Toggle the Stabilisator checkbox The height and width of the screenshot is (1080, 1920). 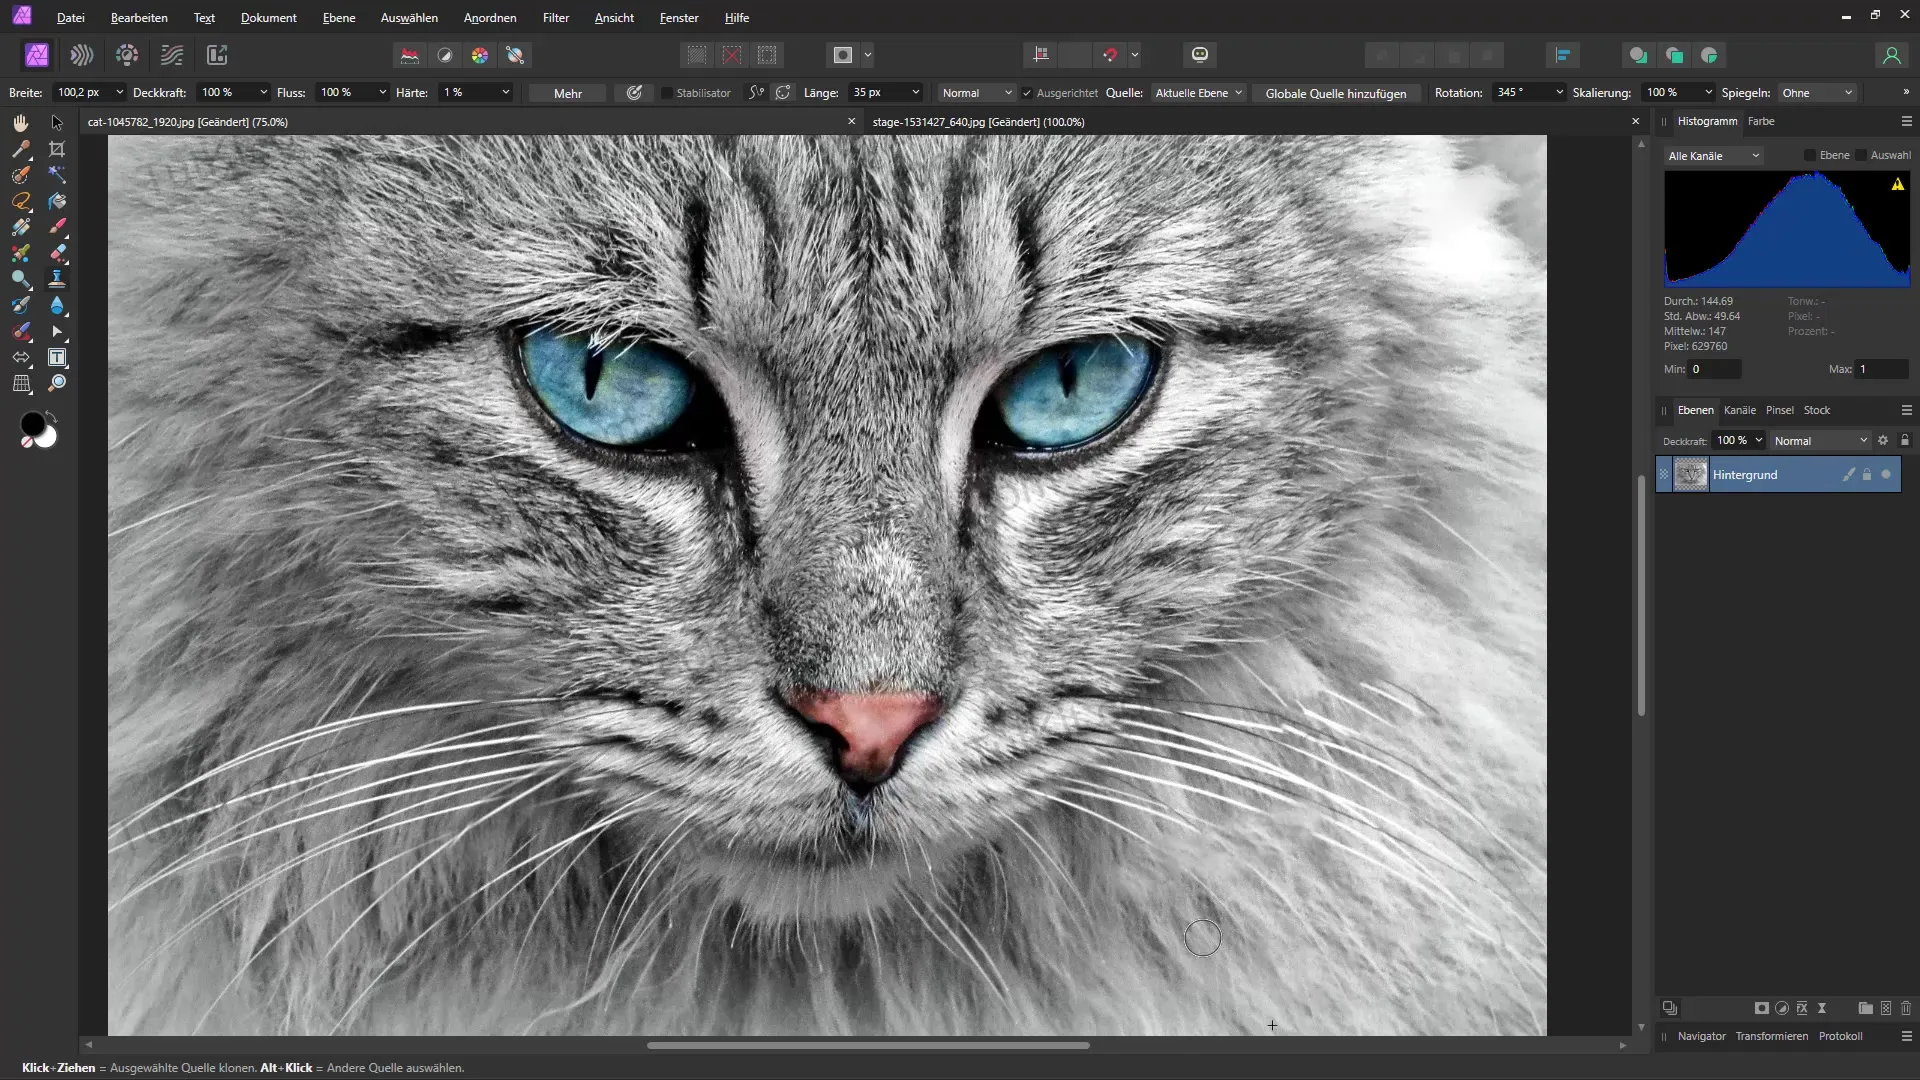pyautogui.click(x=667, y=93)
